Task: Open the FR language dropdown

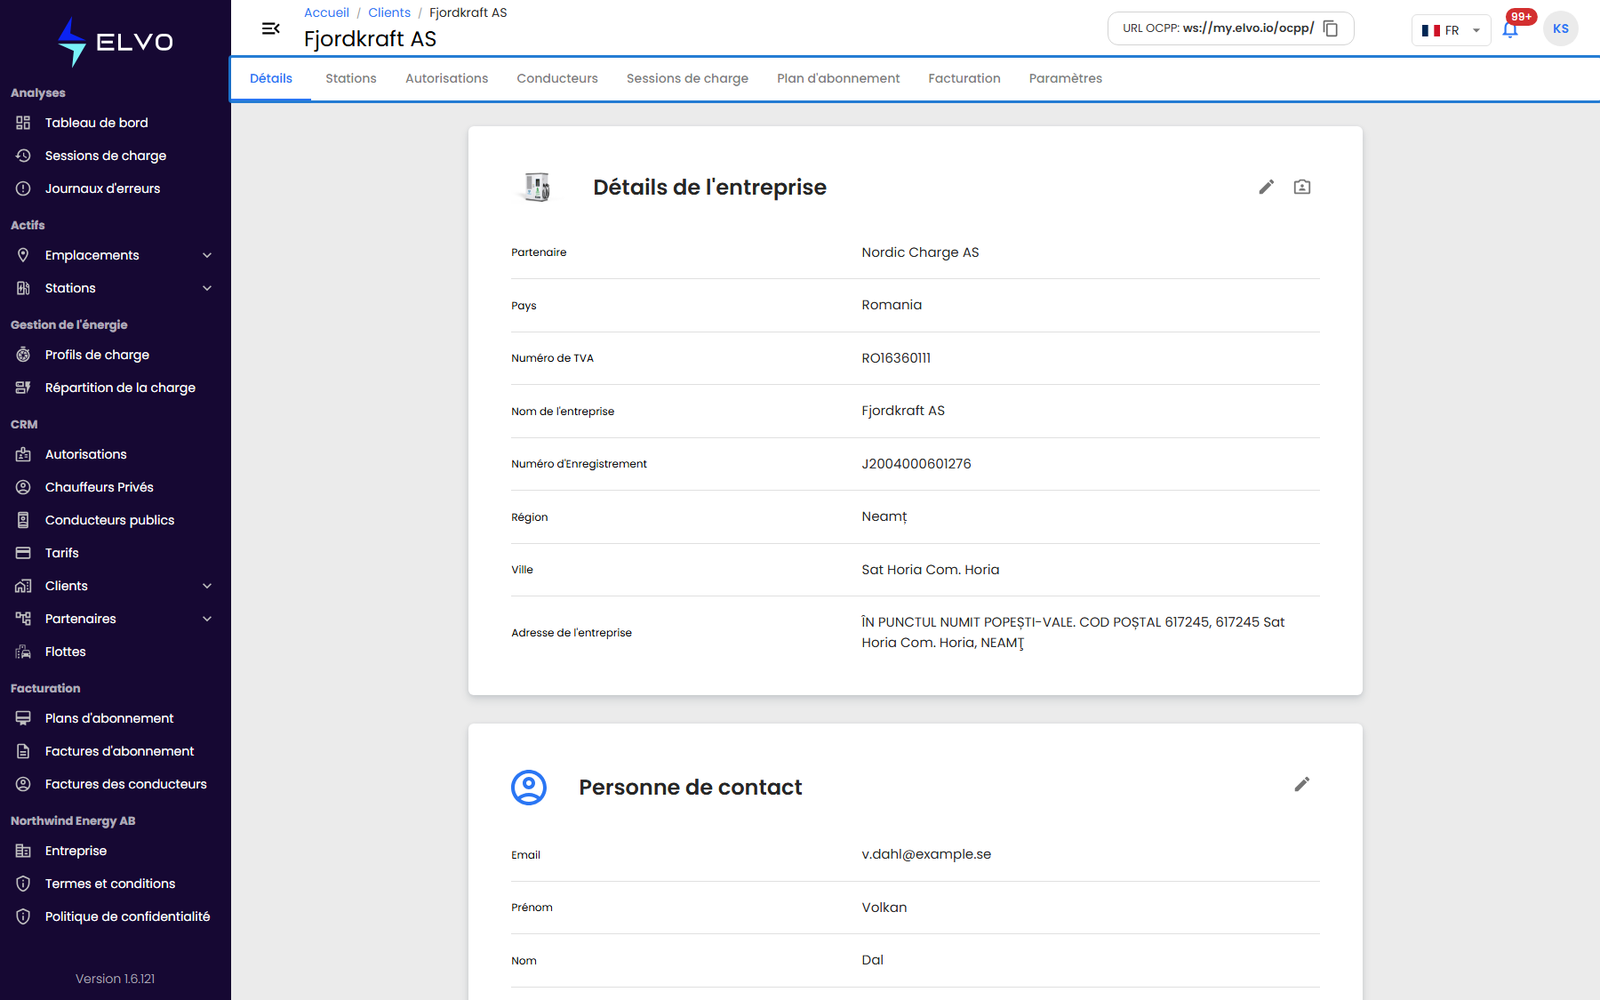Action: click(1451, 30)
